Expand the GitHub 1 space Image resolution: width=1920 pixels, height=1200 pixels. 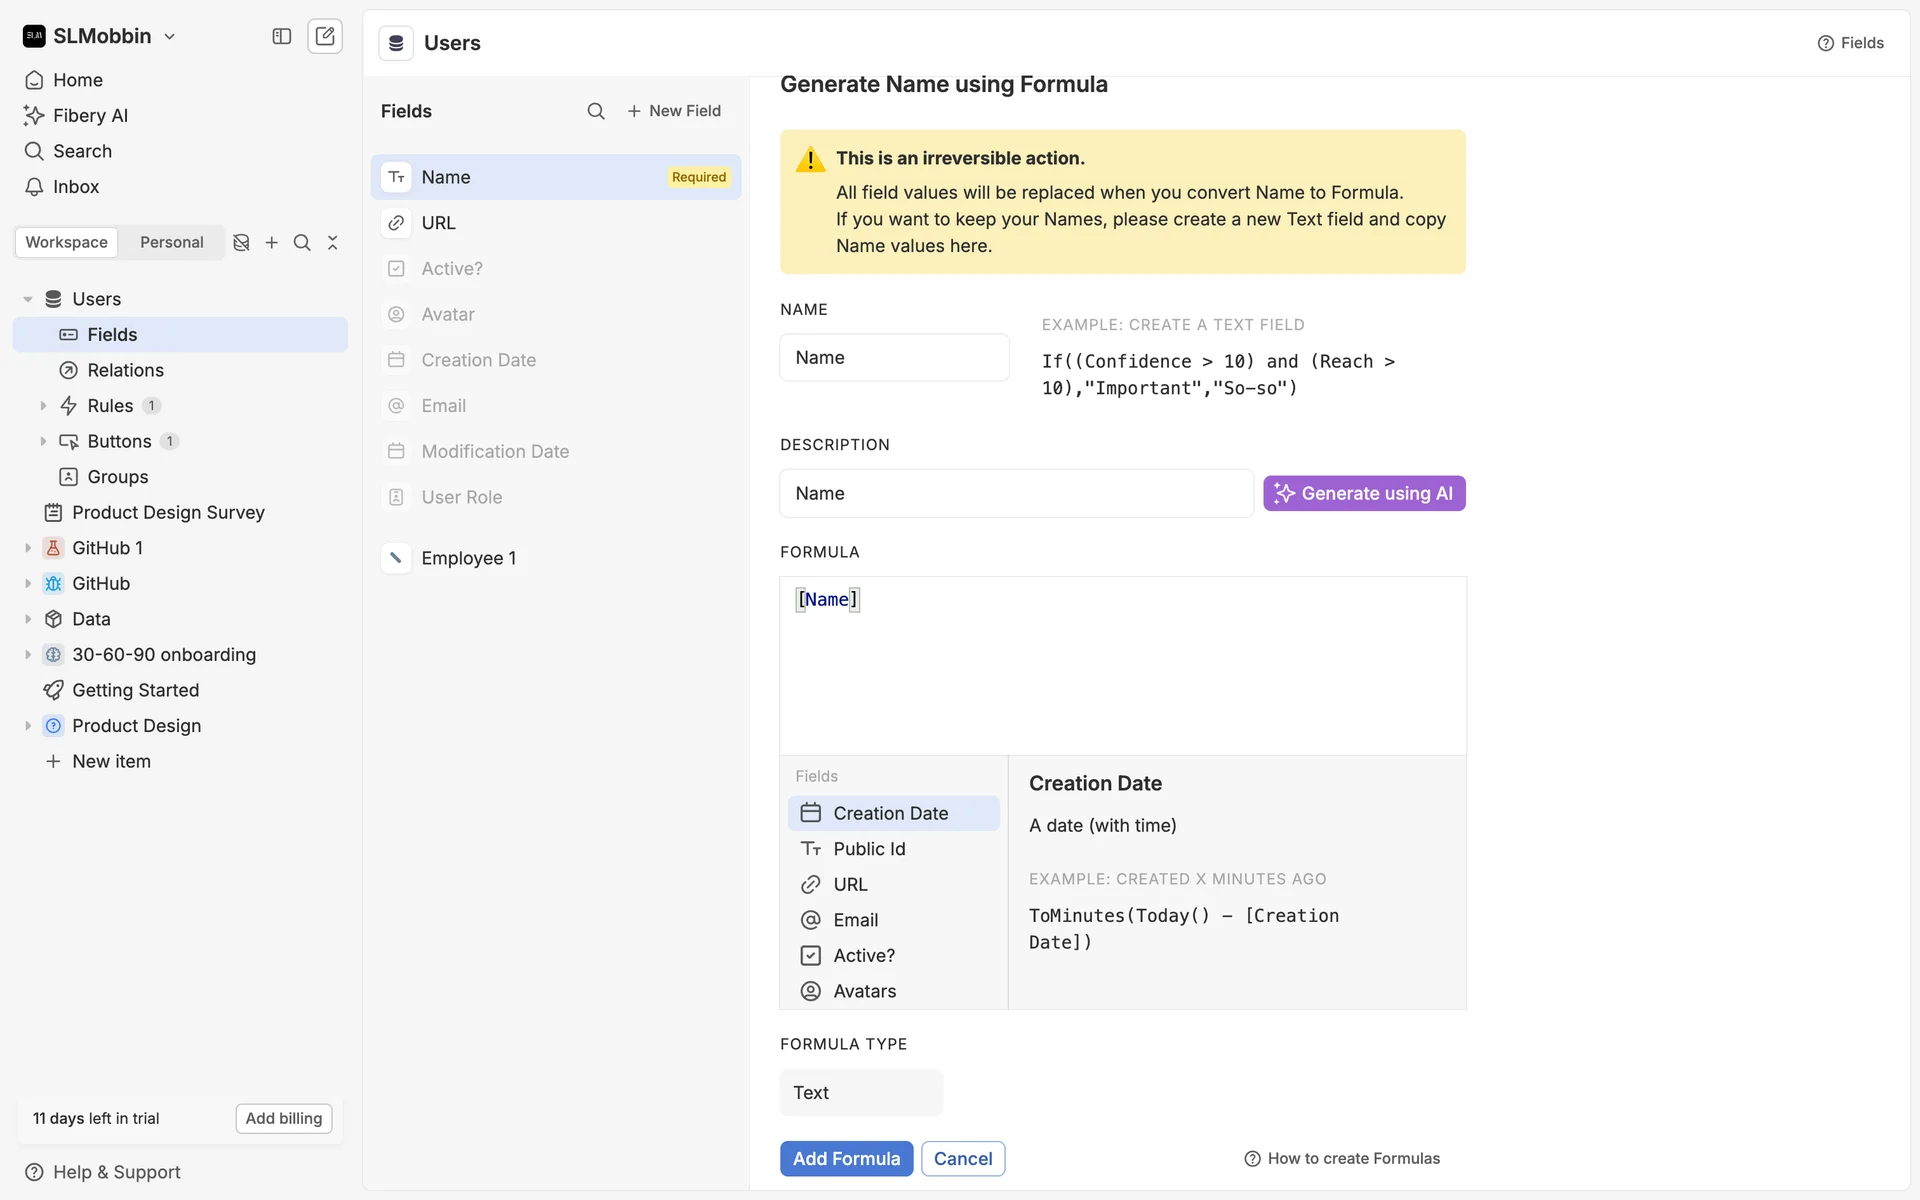coord(28,548)
